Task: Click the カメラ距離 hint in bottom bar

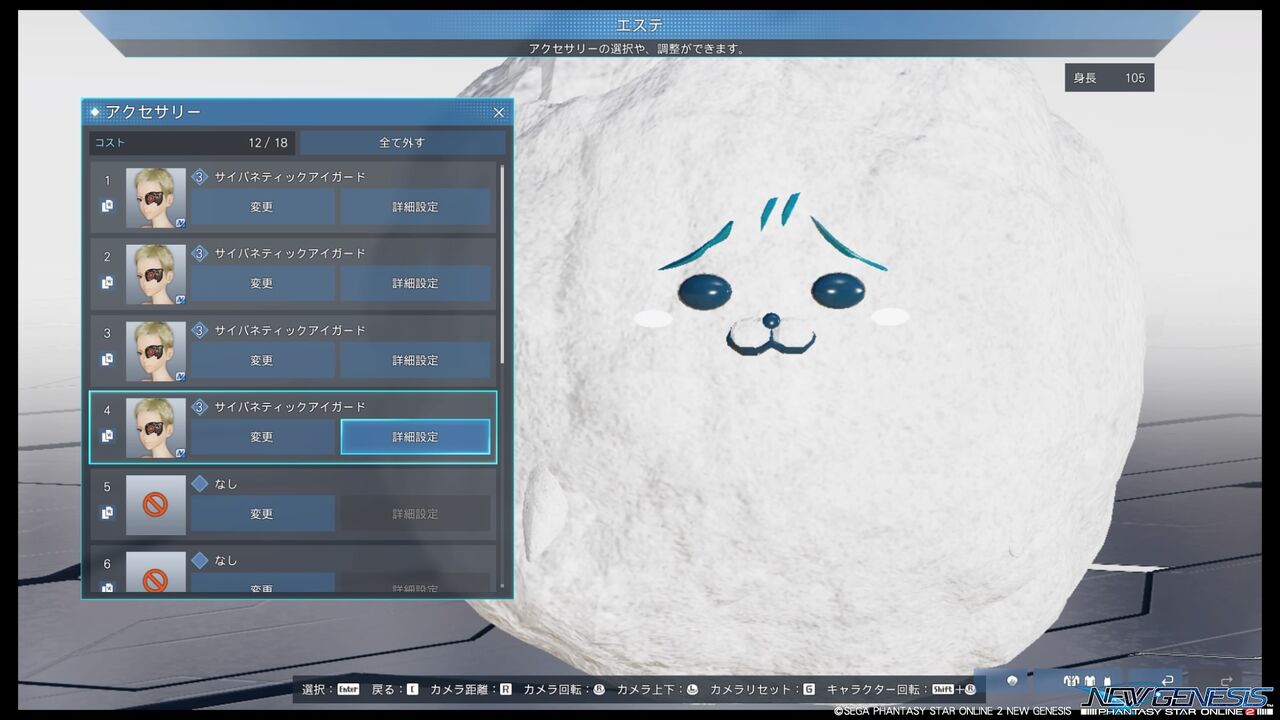Action: 471,689
